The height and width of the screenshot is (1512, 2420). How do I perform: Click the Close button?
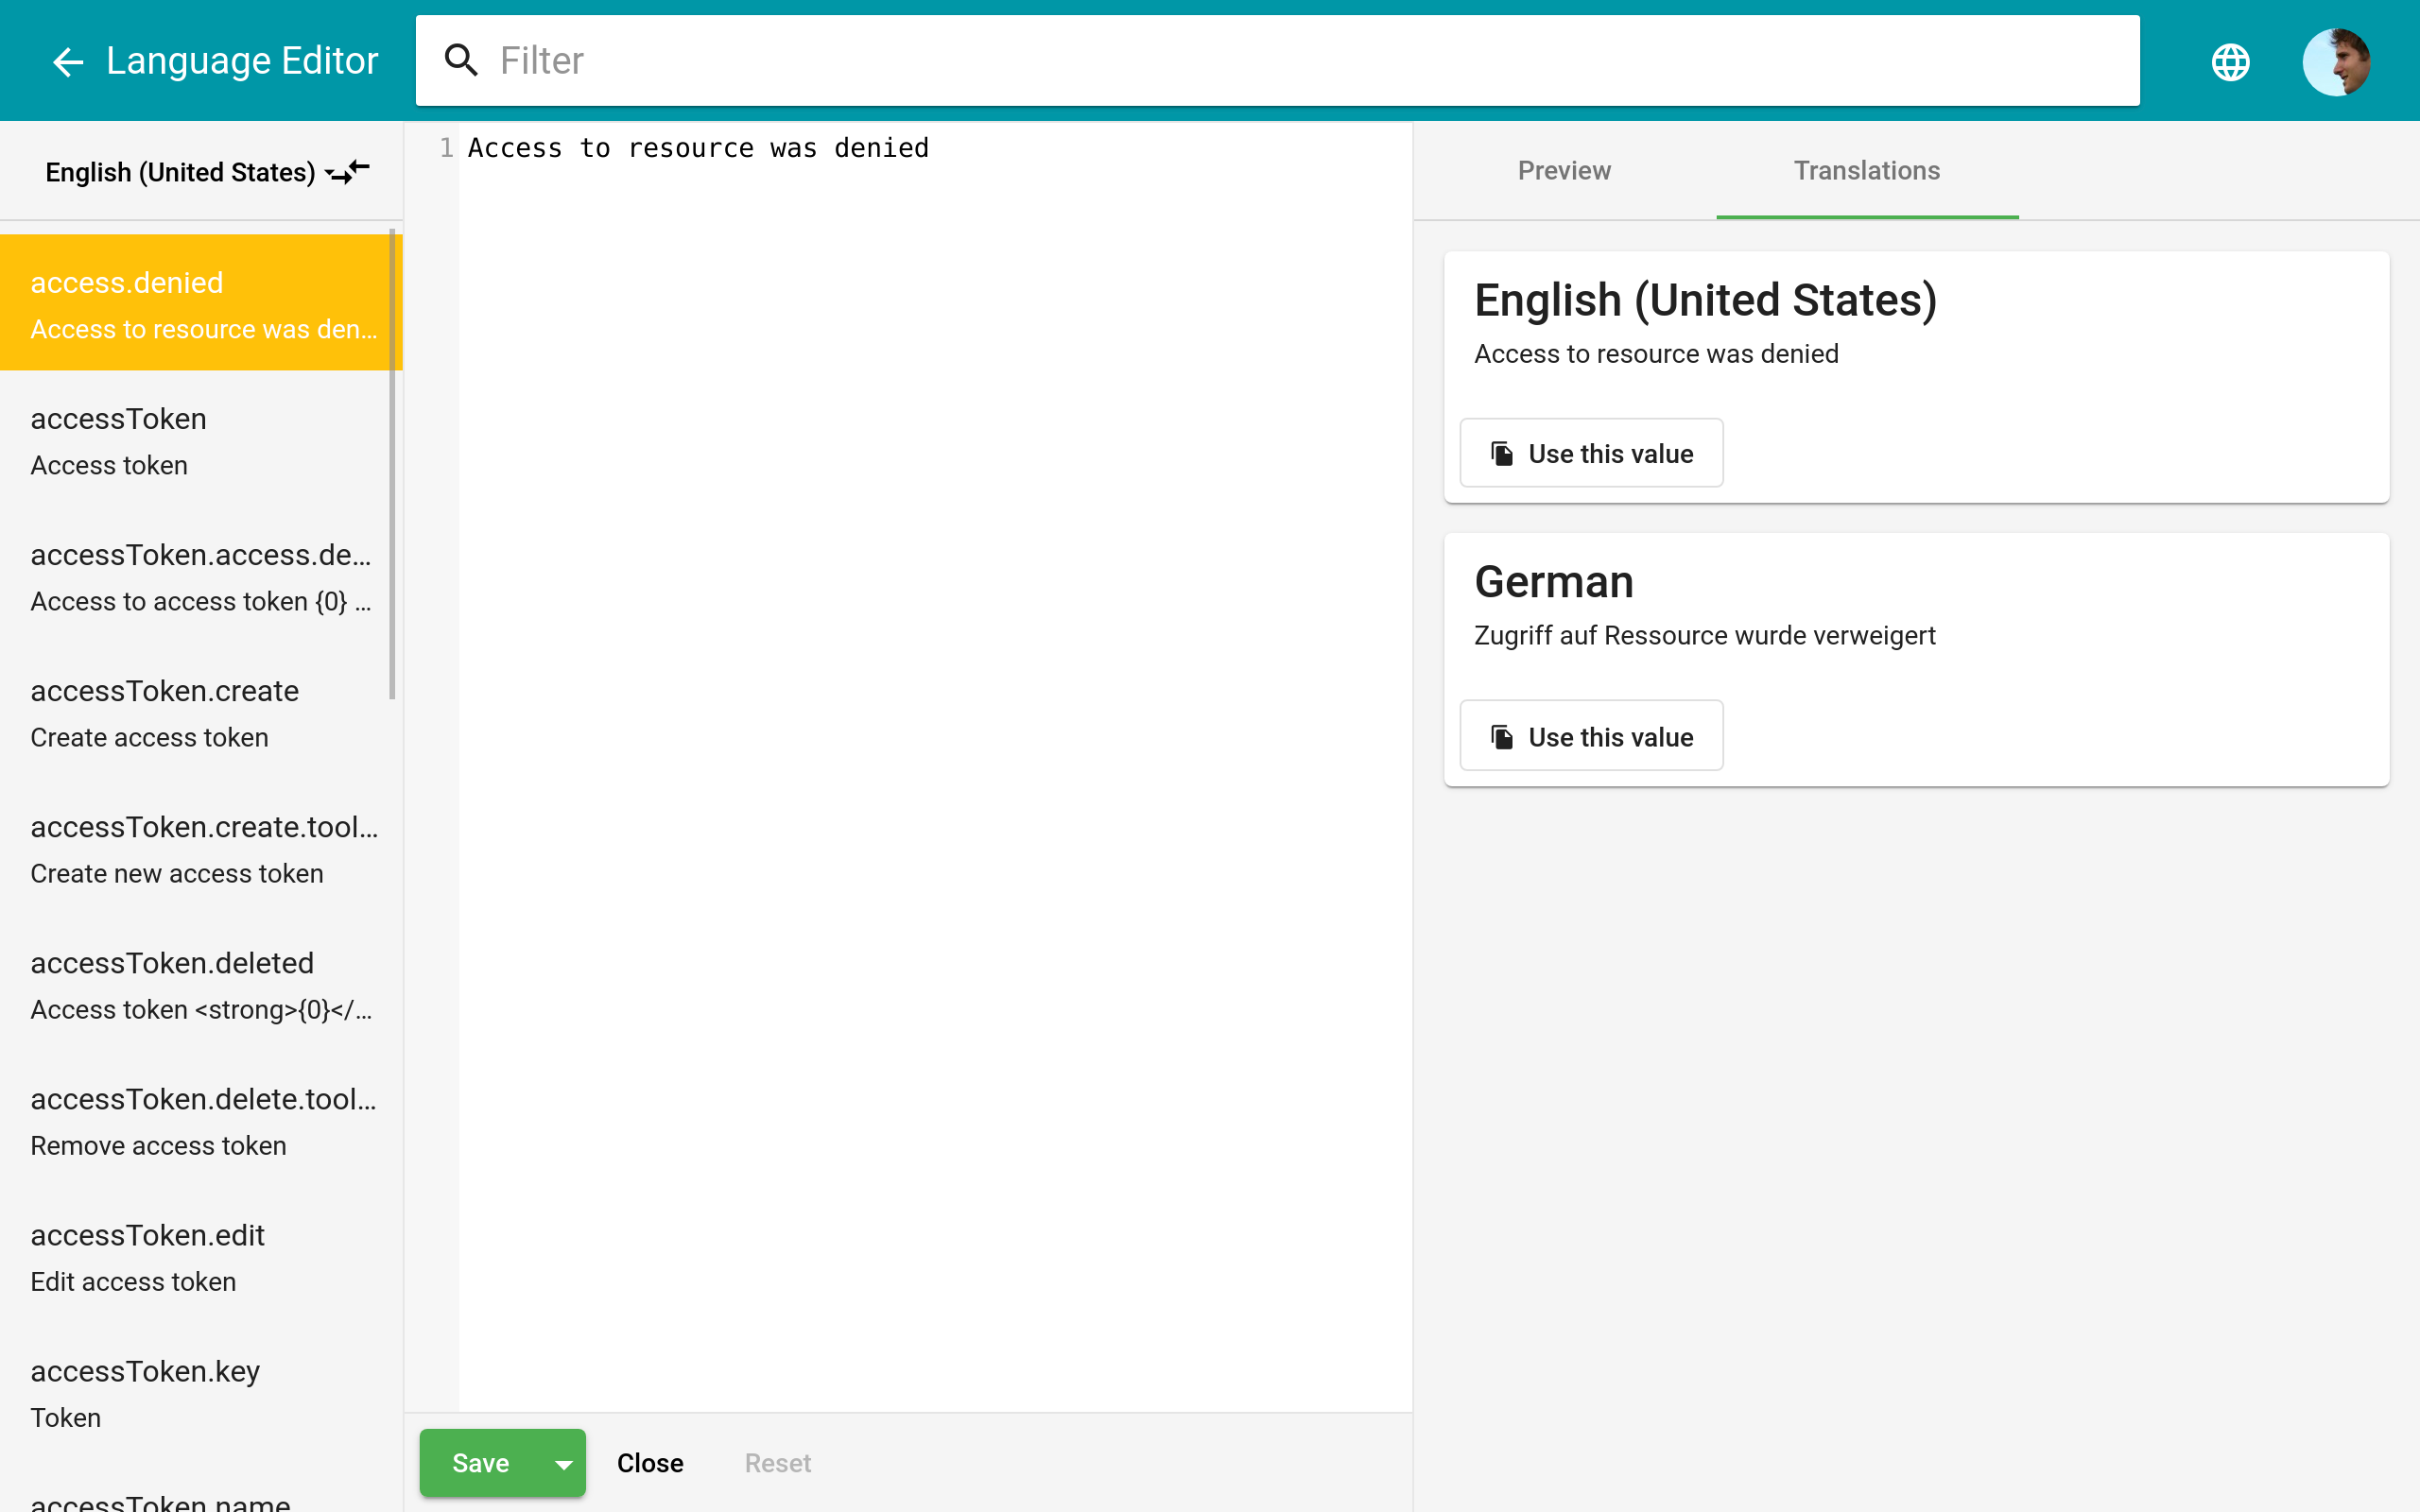[x=650, y=1463]
